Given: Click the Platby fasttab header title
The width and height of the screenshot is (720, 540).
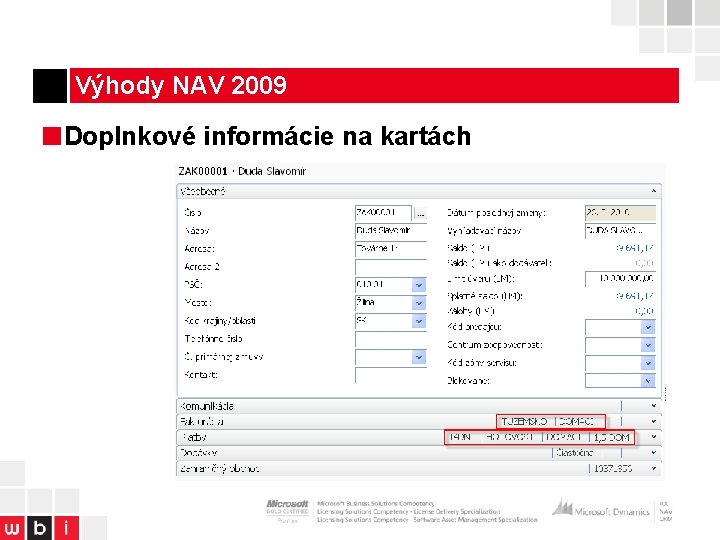Looking at the screenshot, I should [194, 437].
